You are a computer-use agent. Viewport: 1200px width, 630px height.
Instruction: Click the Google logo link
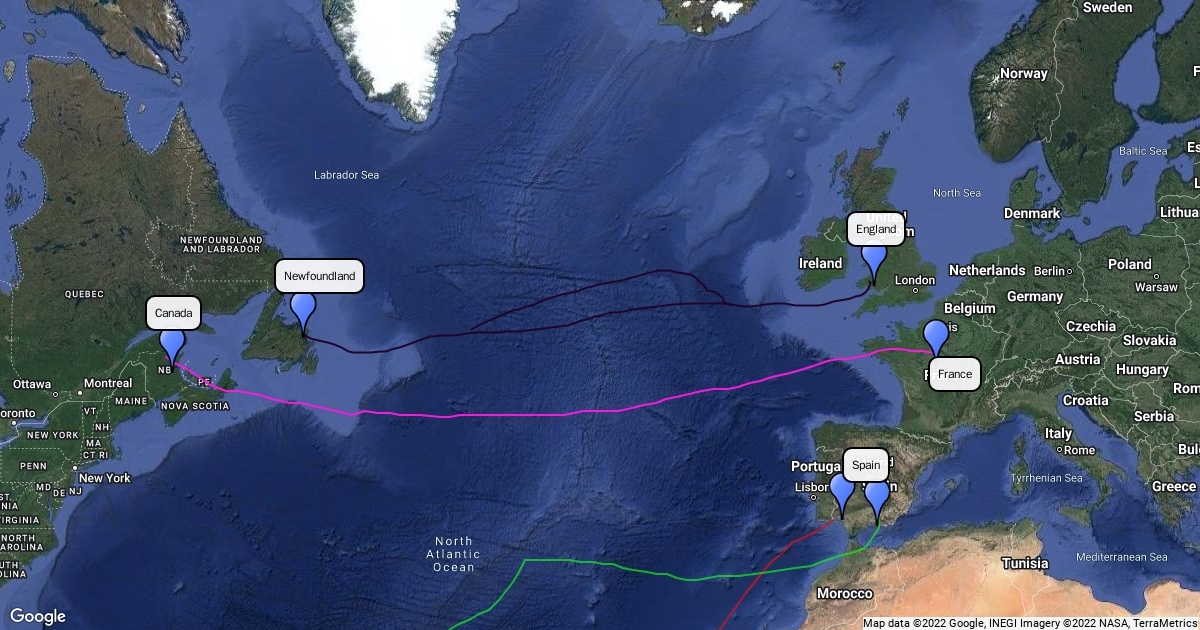coord(38,616)
